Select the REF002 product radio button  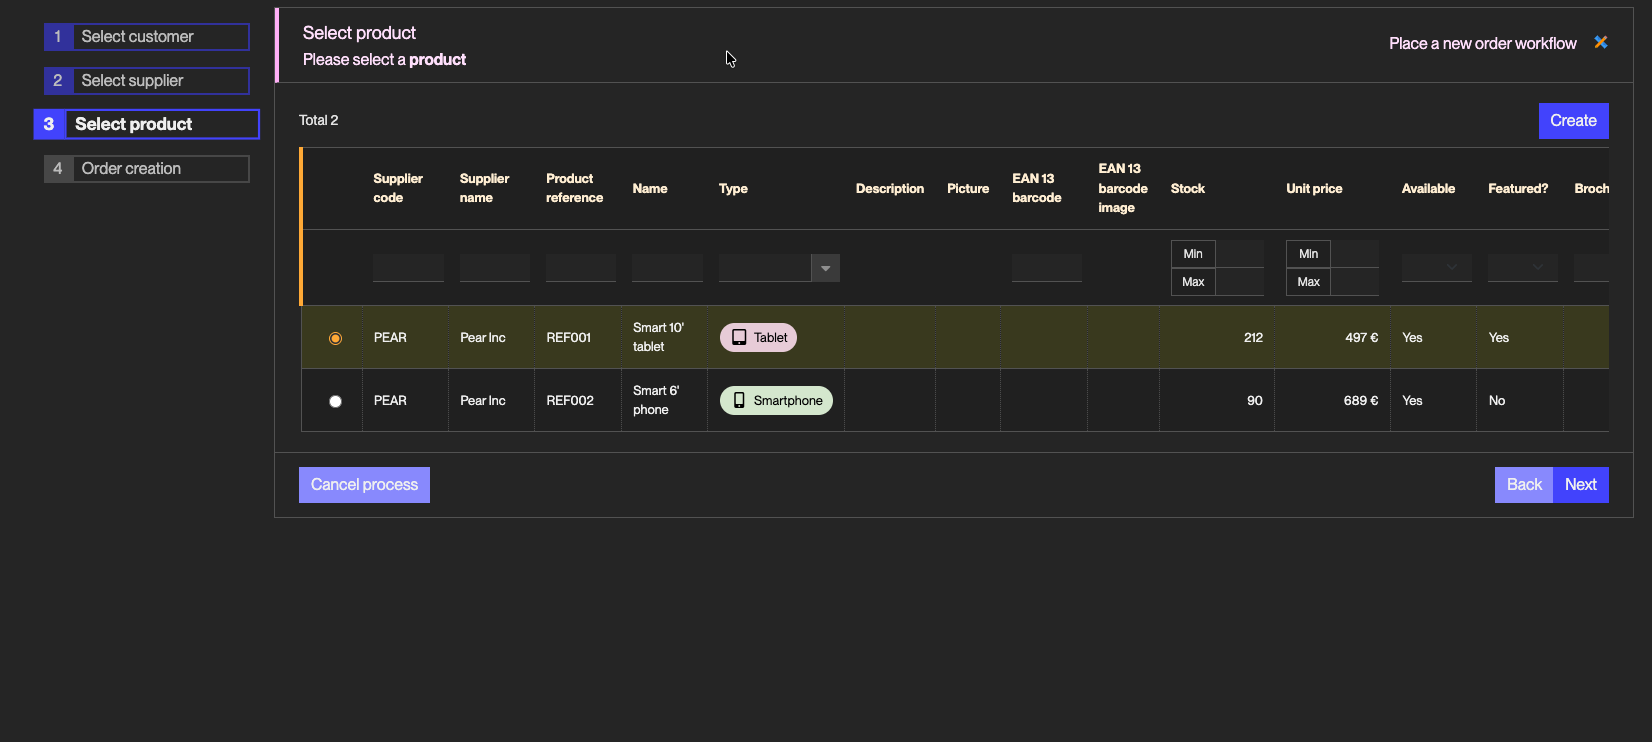point(335,401)
